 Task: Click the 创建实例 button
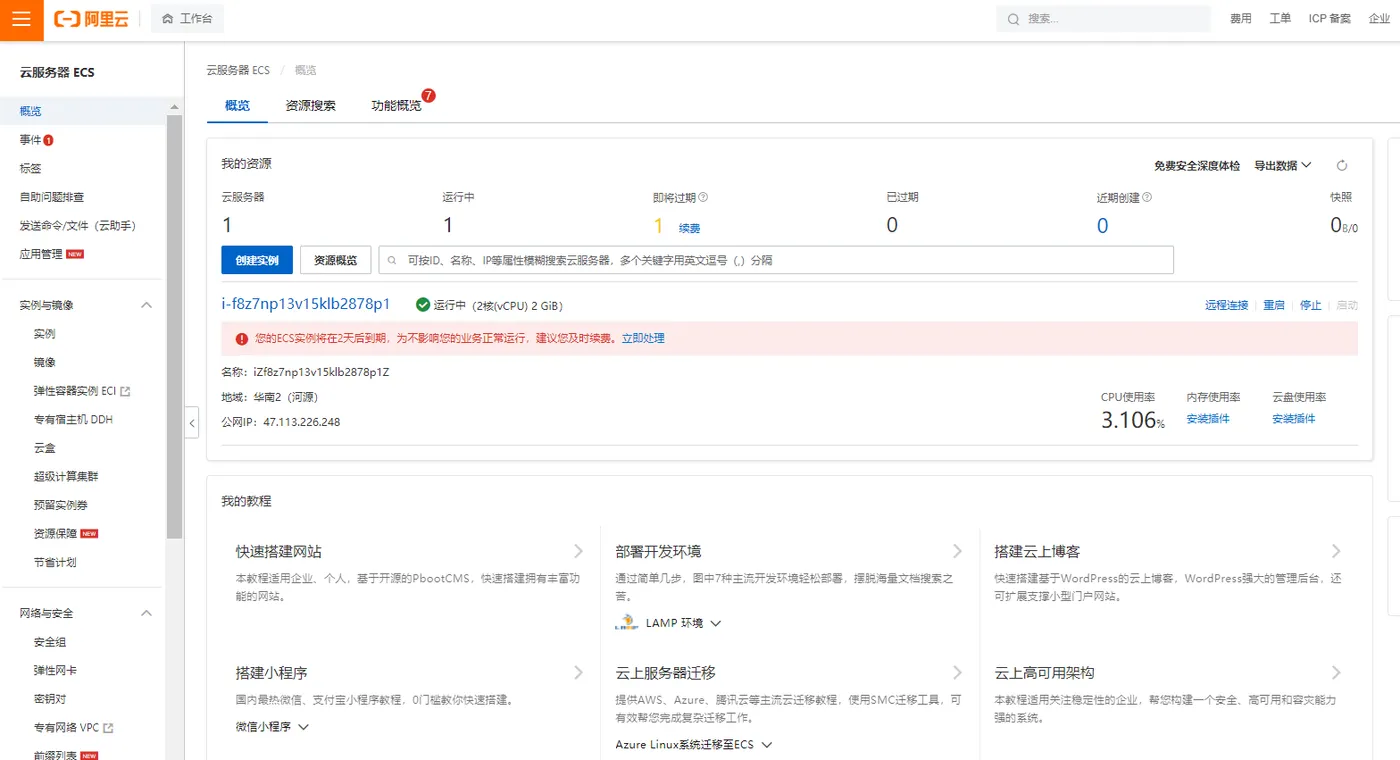[x=257, y=260]
